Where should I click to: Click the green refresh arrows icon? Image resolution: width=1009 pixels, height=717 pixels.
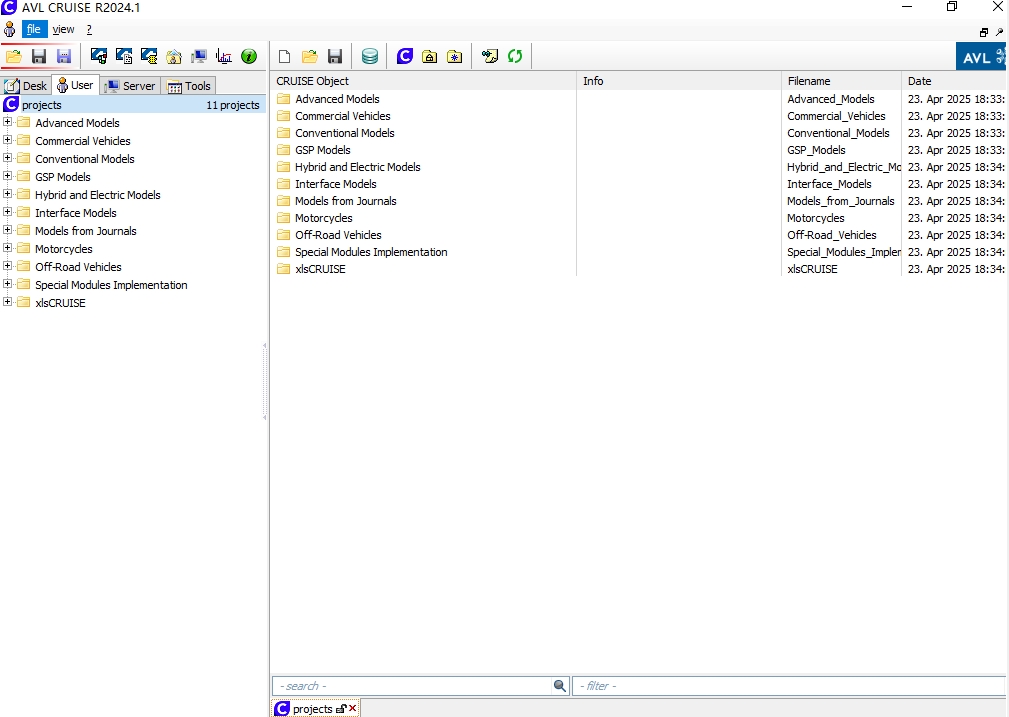pyautogui.click(x=515, y=57)
